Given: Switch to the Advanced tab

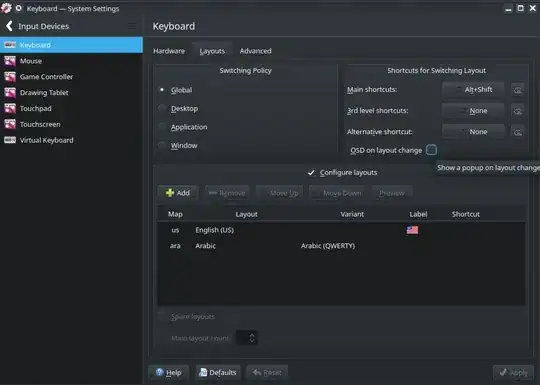Looking at the screenshot, I should coord(256,51).
